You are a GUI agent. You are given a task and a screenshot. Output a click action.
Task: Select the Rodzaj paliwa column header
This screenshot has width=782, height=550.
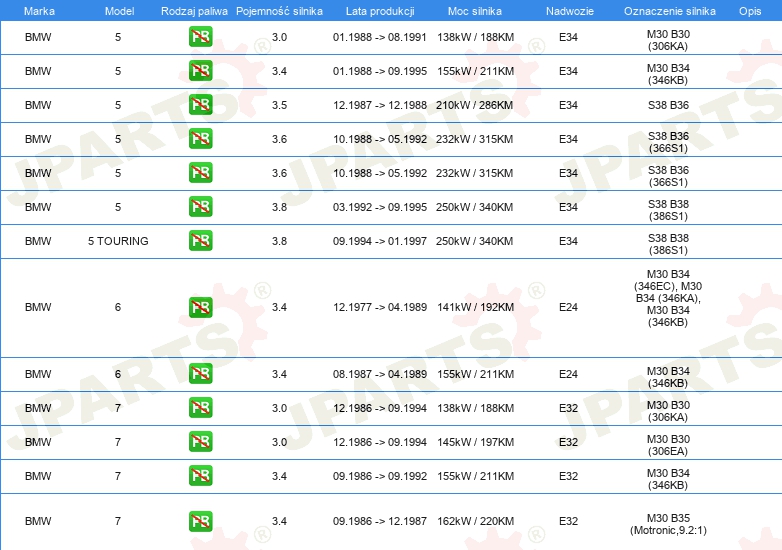(x=194, y=11)
